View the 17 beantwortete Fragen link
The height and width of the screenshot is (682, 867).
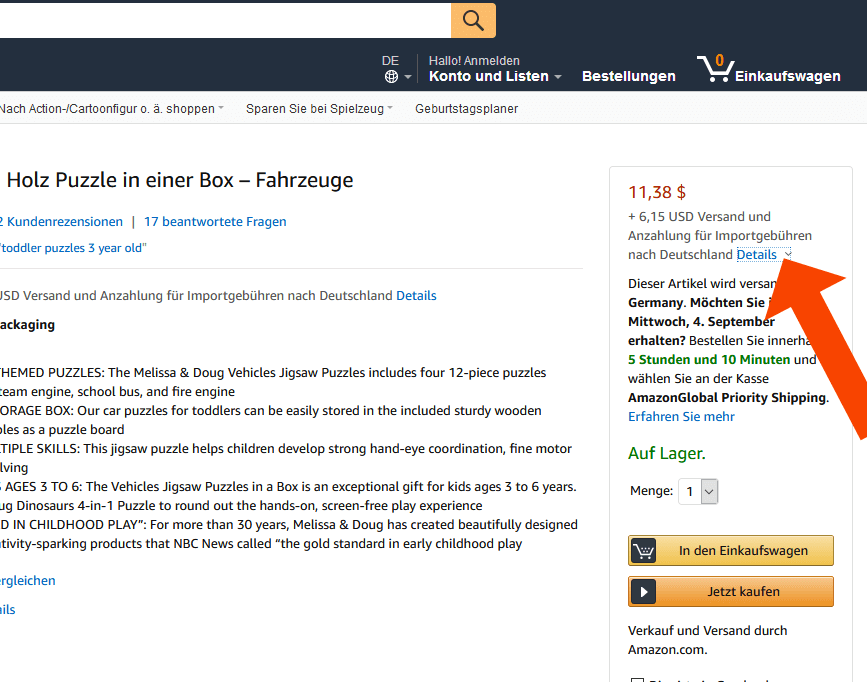(215, 222)
